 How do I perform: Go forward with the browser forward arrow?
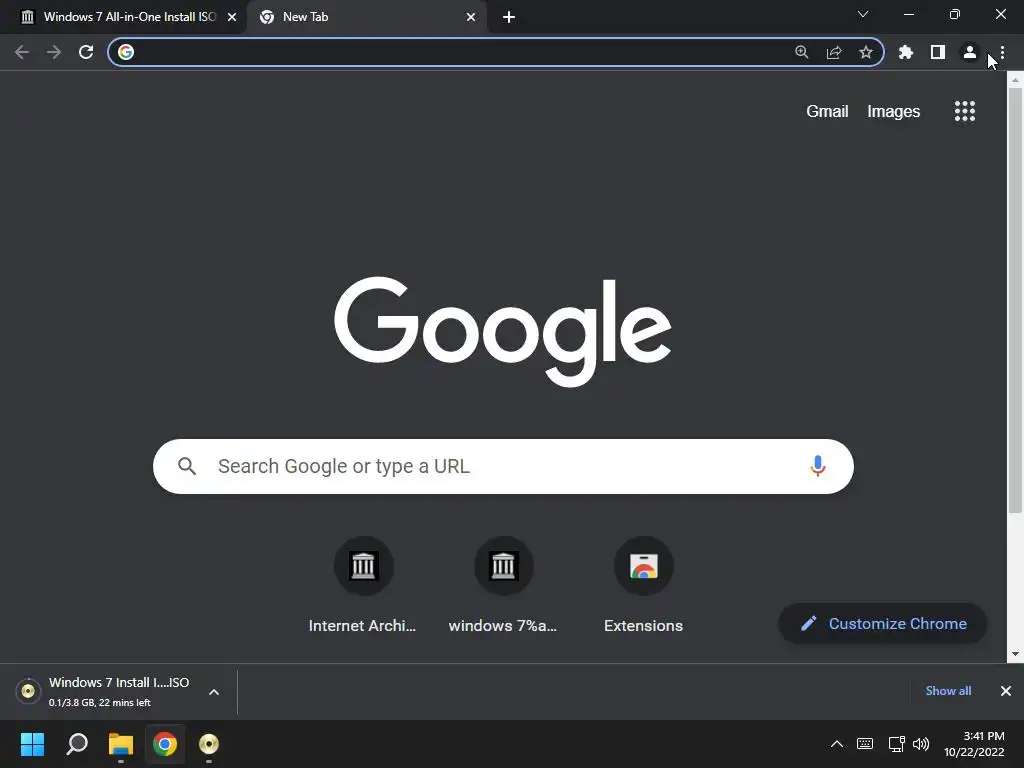(54, 52)
